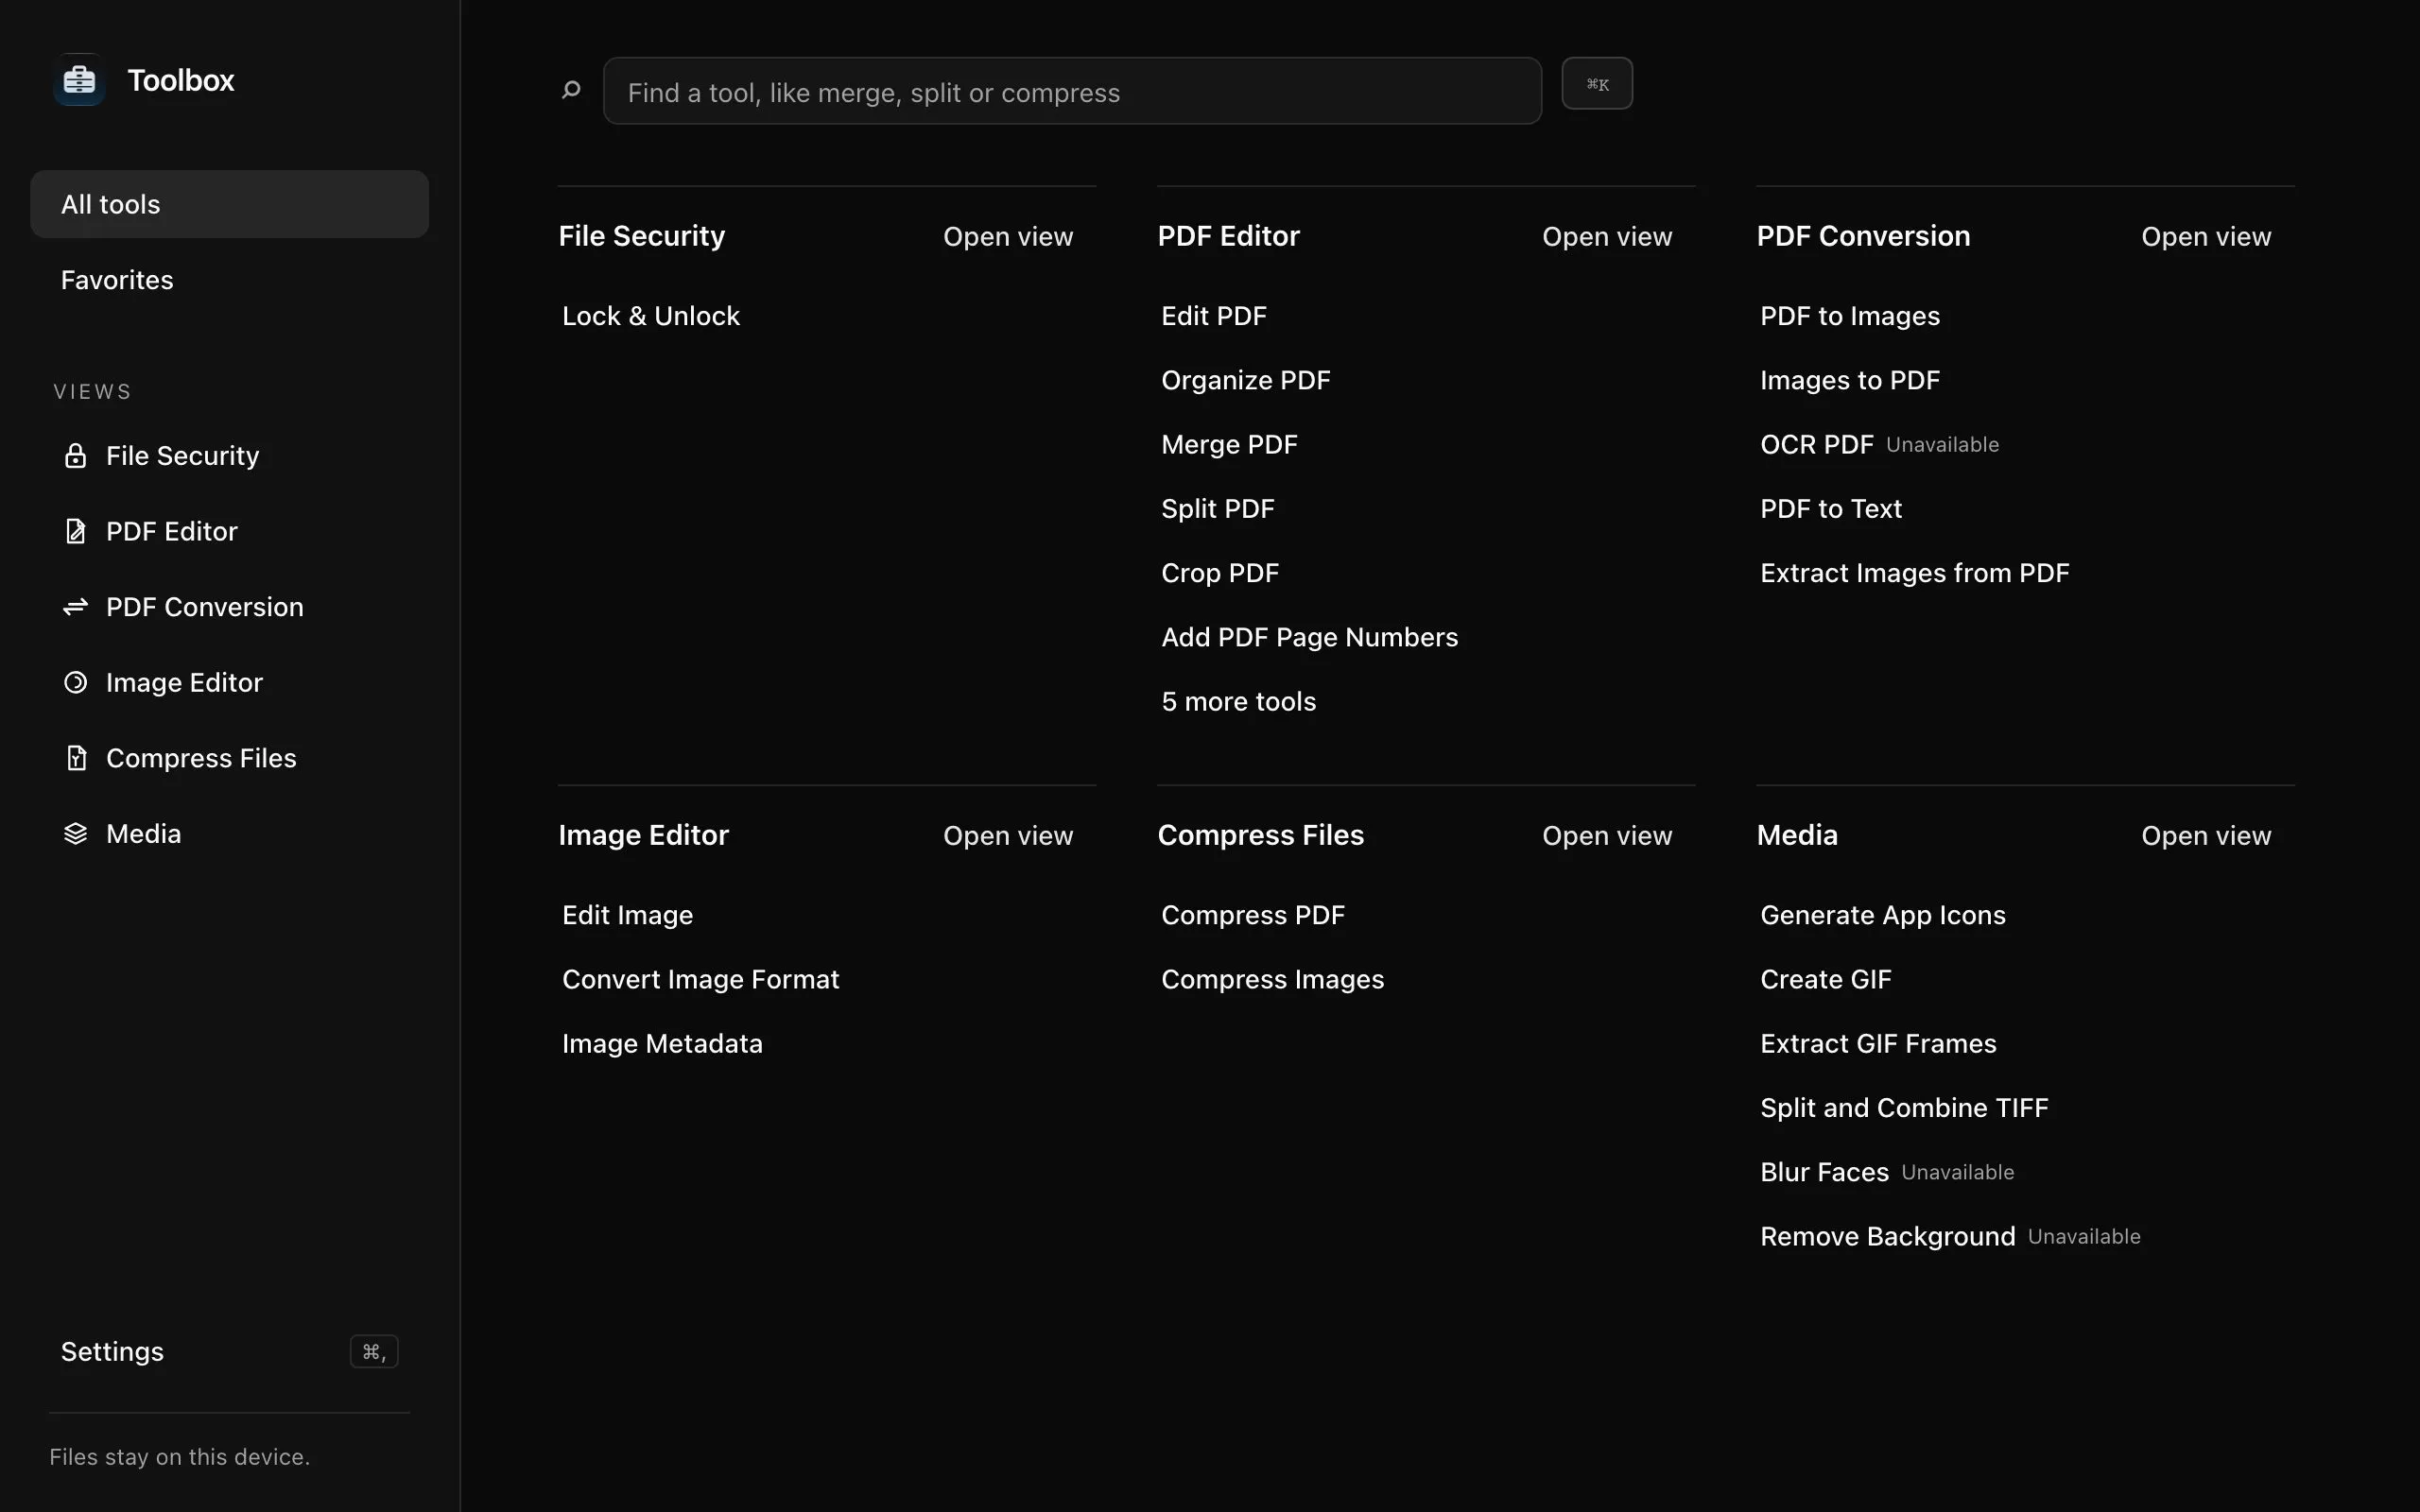This screenshot has width=2420, height=1512.
Task: Select All tools in the sidebar
Action: tap(229, 204)
